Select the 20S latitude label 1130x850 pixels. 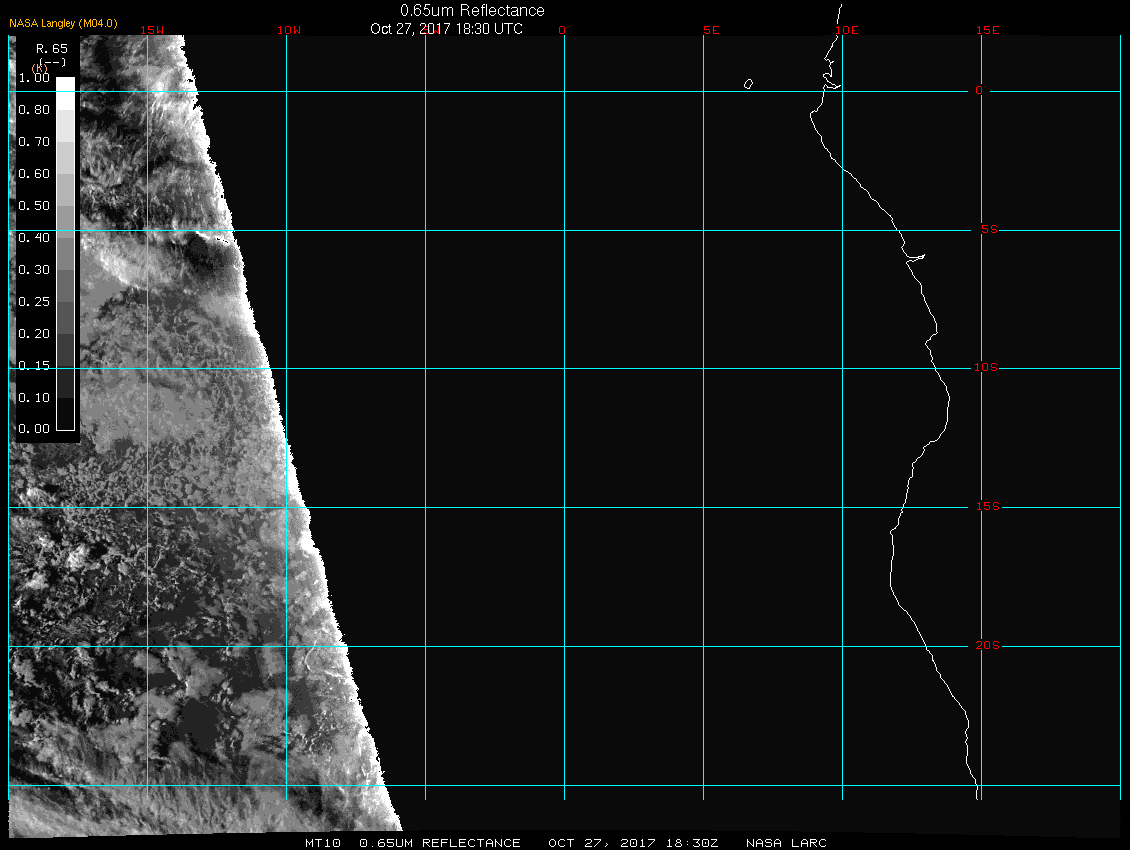pos(987,646)
